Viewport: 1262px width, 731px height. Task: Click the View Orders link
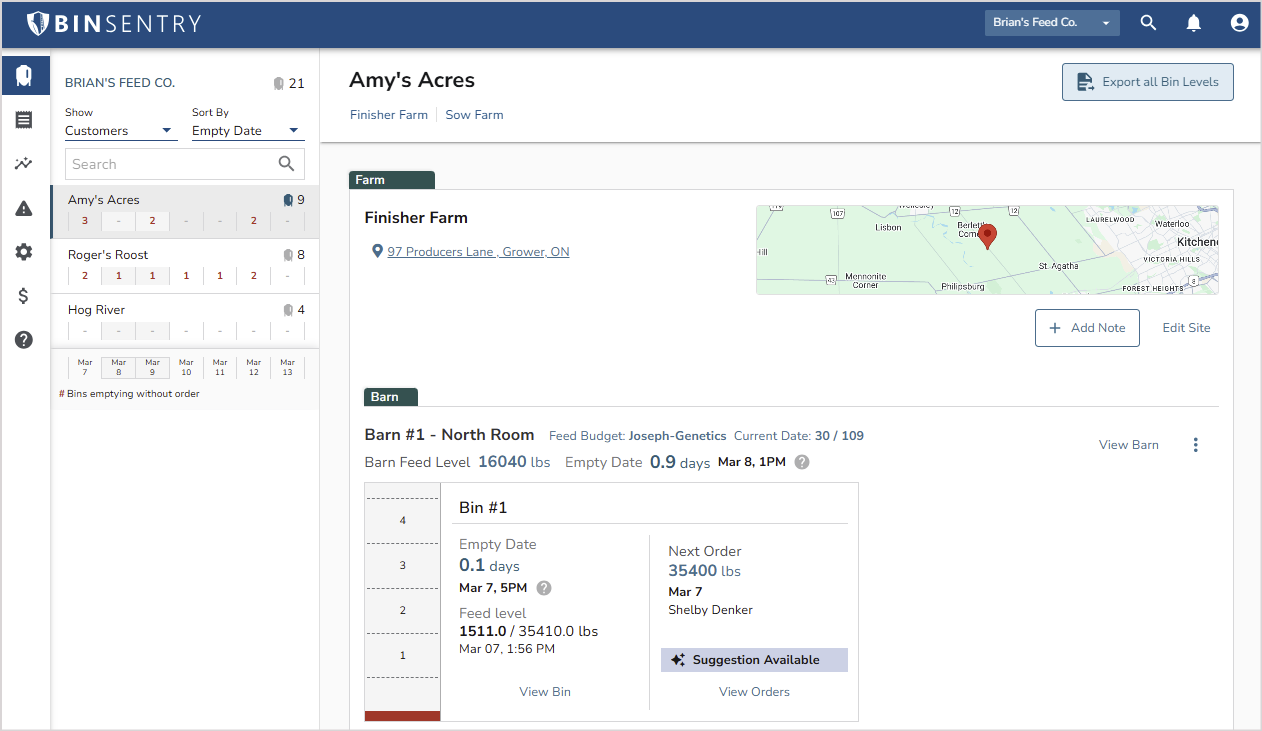[x=754, y=692]
